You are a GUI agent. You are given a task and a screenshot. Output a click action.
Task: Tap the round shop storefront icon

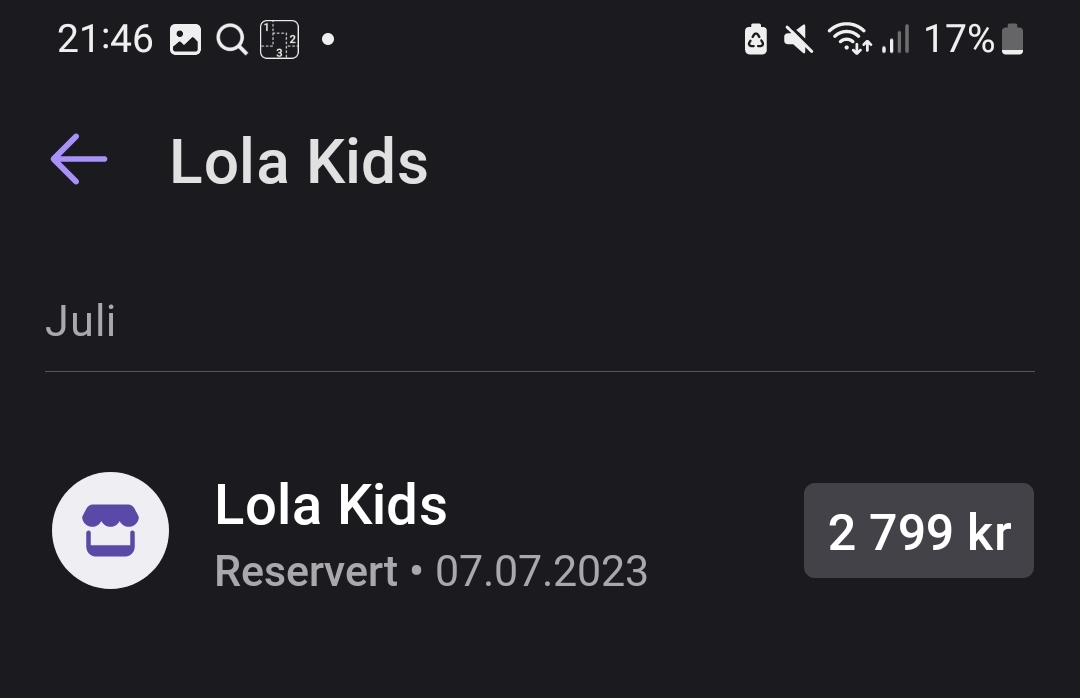110,531
